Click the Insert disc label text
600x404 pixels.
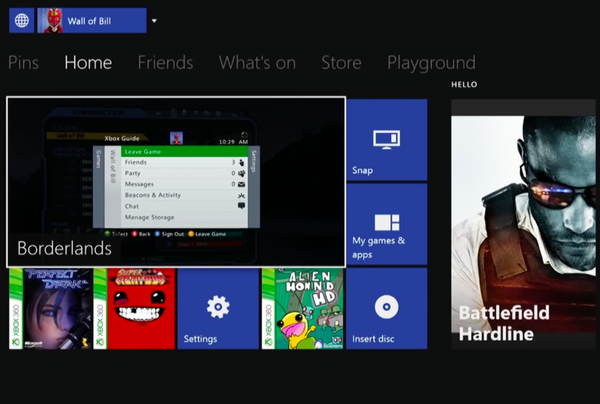373,339
